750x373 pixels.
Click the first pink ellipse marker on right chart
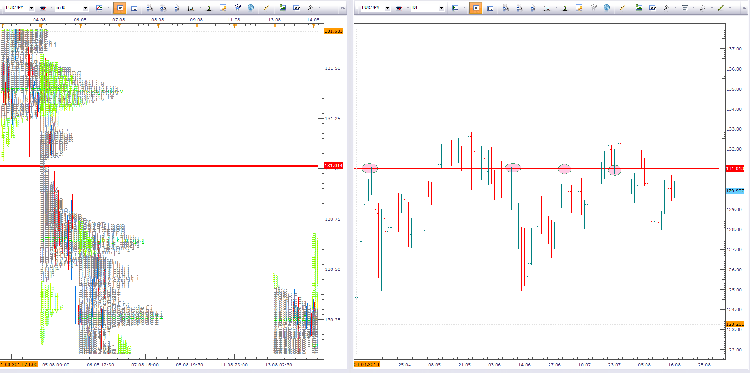(x=370, y=168)
